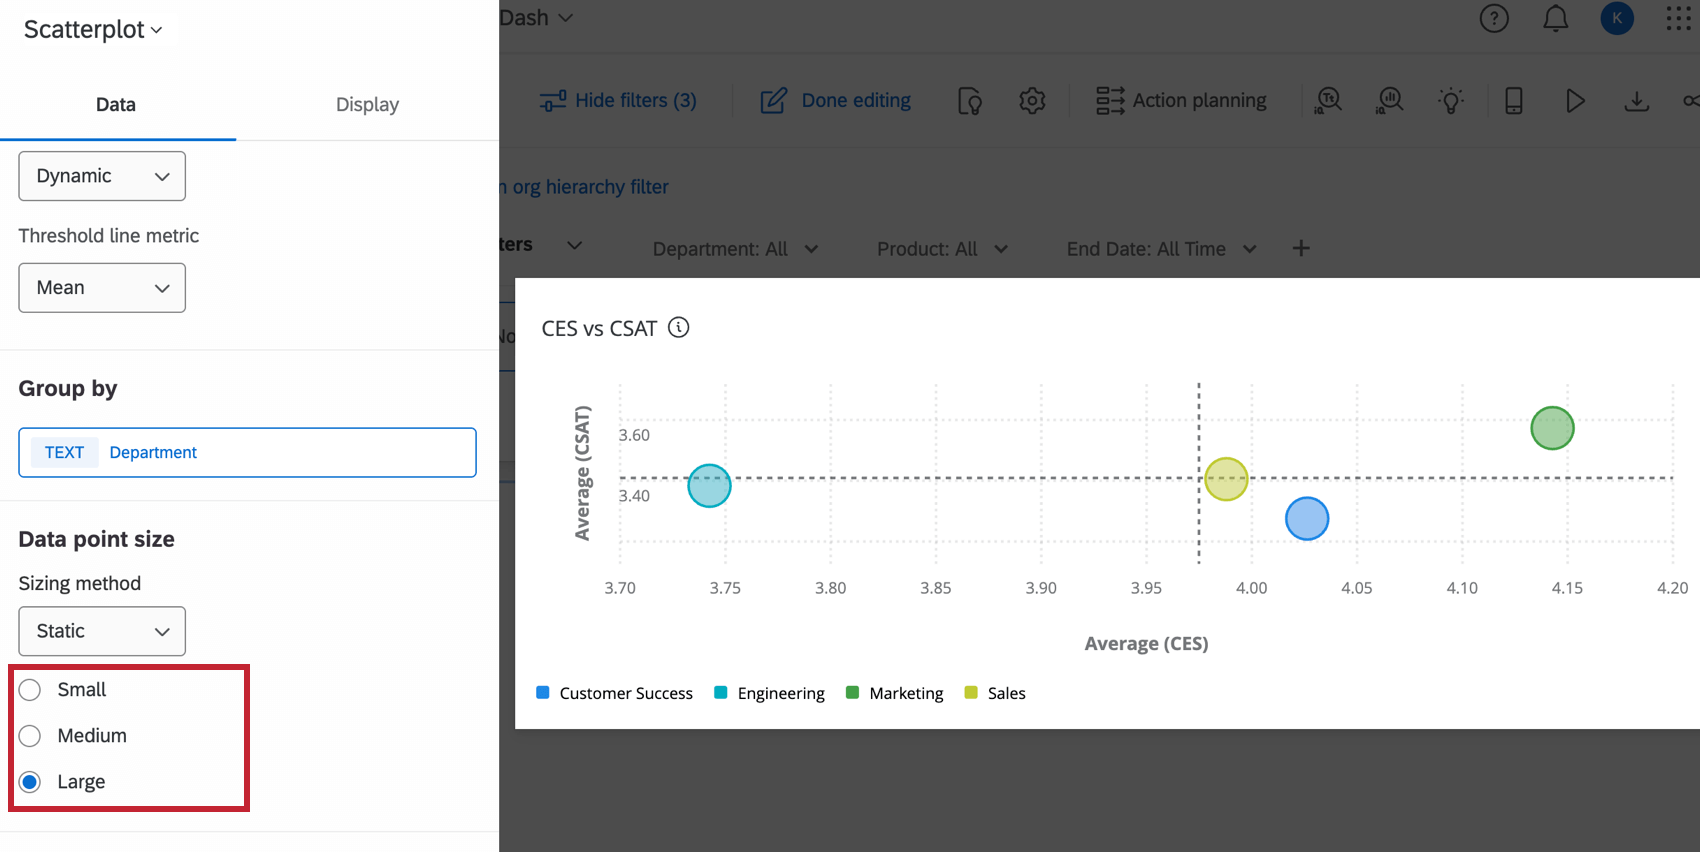Expand the Sizing method Static dropdown
Image resolution: width=1700 pixels, height=852 pixels.
[102, 631]
